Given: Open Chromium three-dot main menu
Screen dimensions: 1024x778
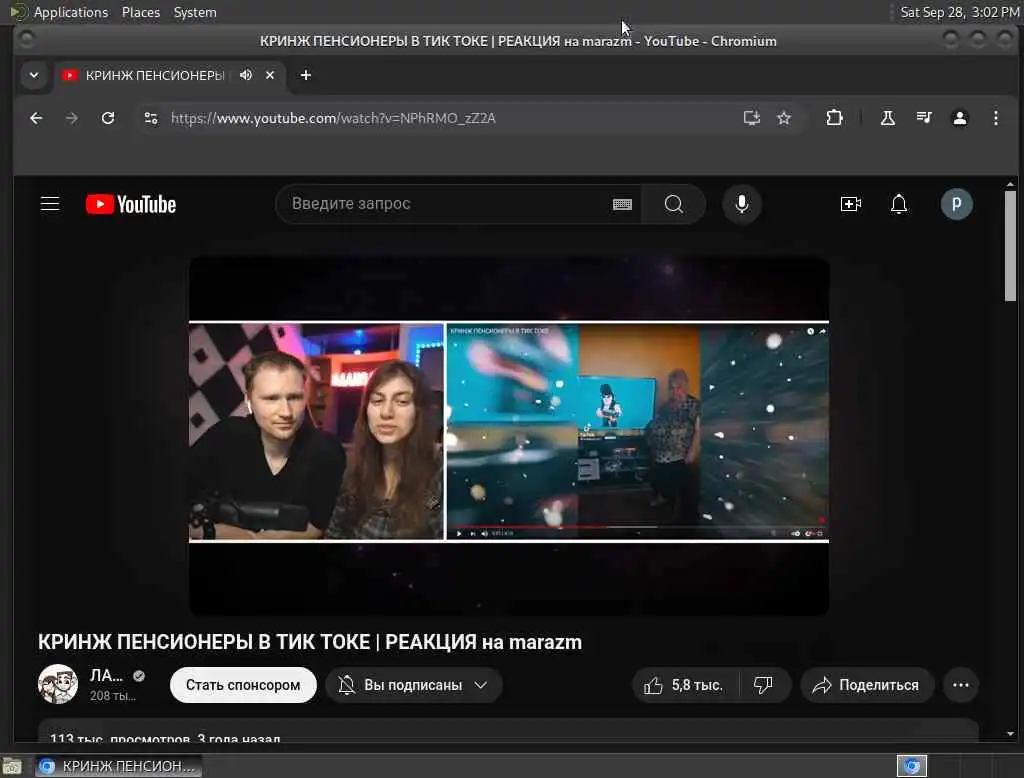Looking at the screenshot, I should pyautogui.click(x=995, y=118).
